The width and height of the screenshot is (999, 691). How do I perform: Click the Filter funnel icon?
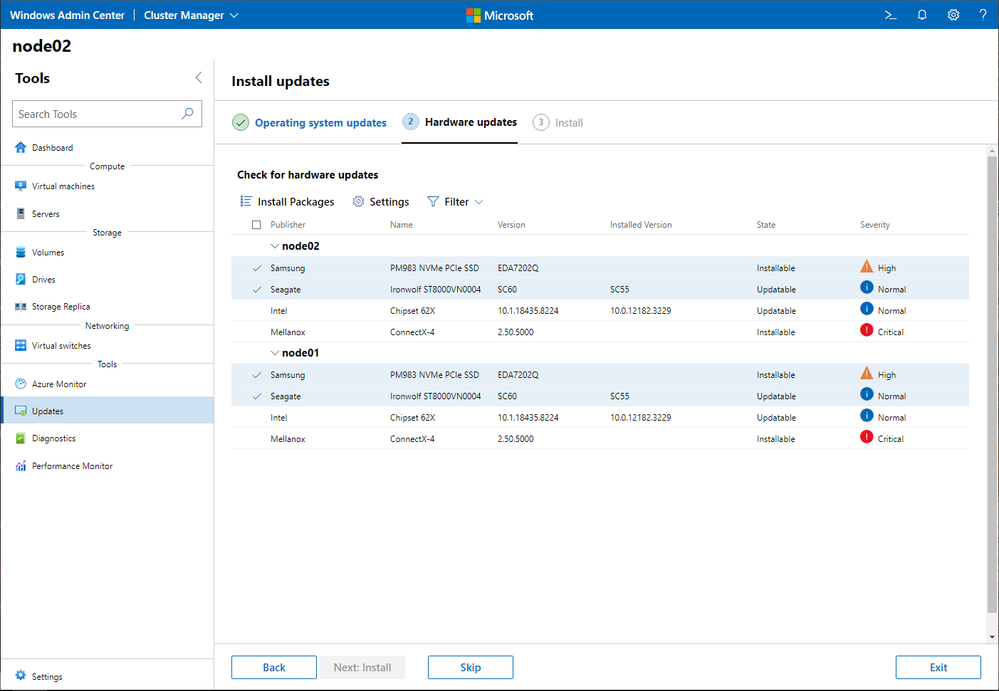click(433, 202)
